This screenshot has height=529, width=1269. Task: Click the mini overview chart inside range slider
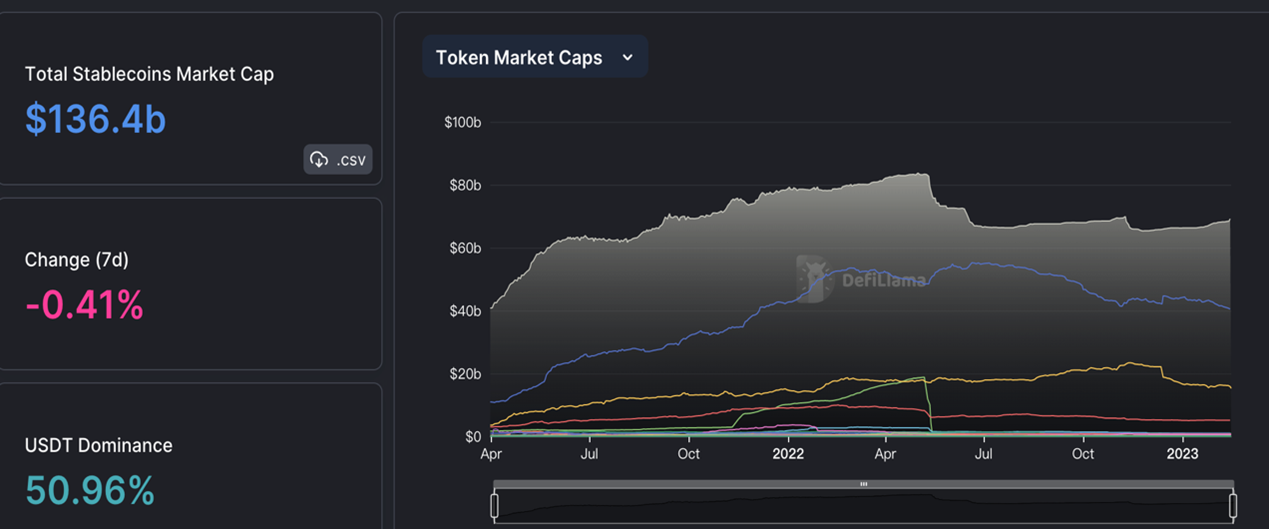point(864,506)
